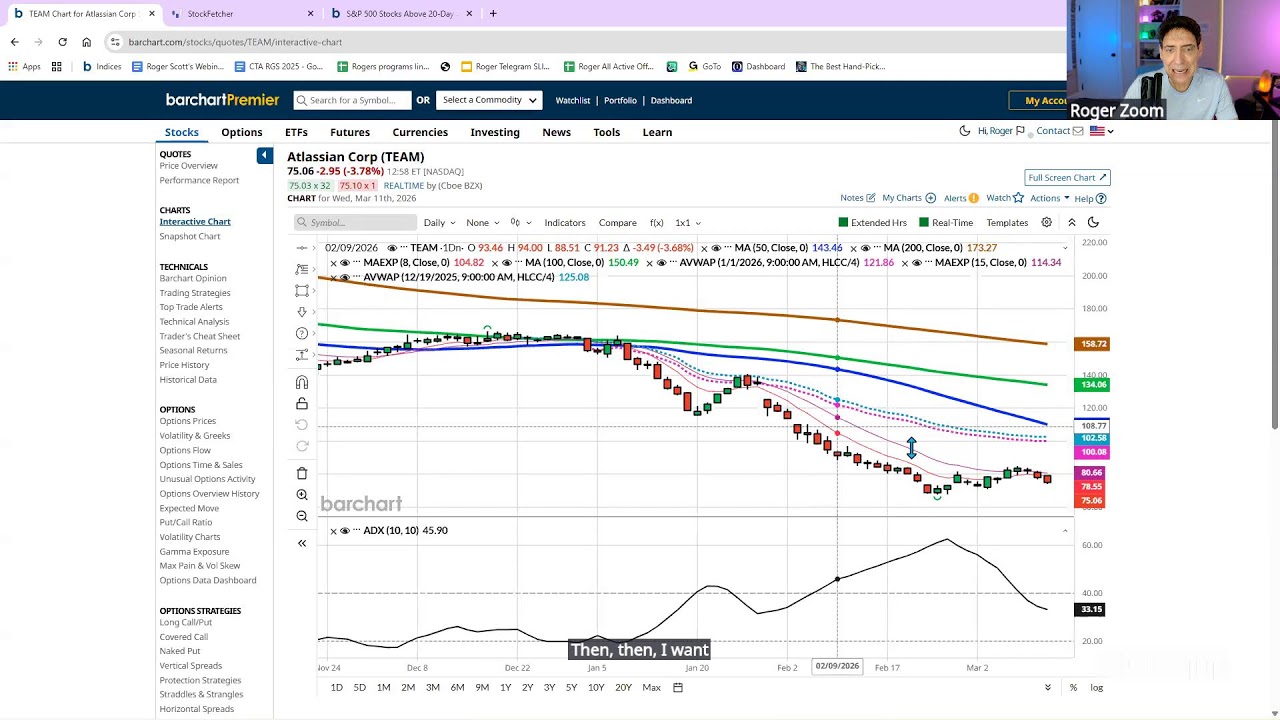The width and height of the screenshot is (1280, 720).
Task: Click the Compare button
Action: pos(617,223)
